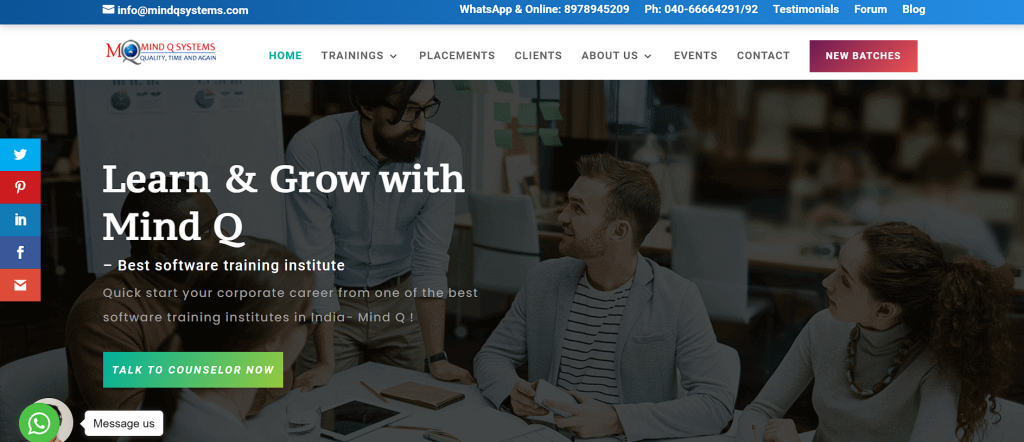Click the Mind Q Systems logo
Viewport: 1024px width, 442px height.
tap(161, 52)
